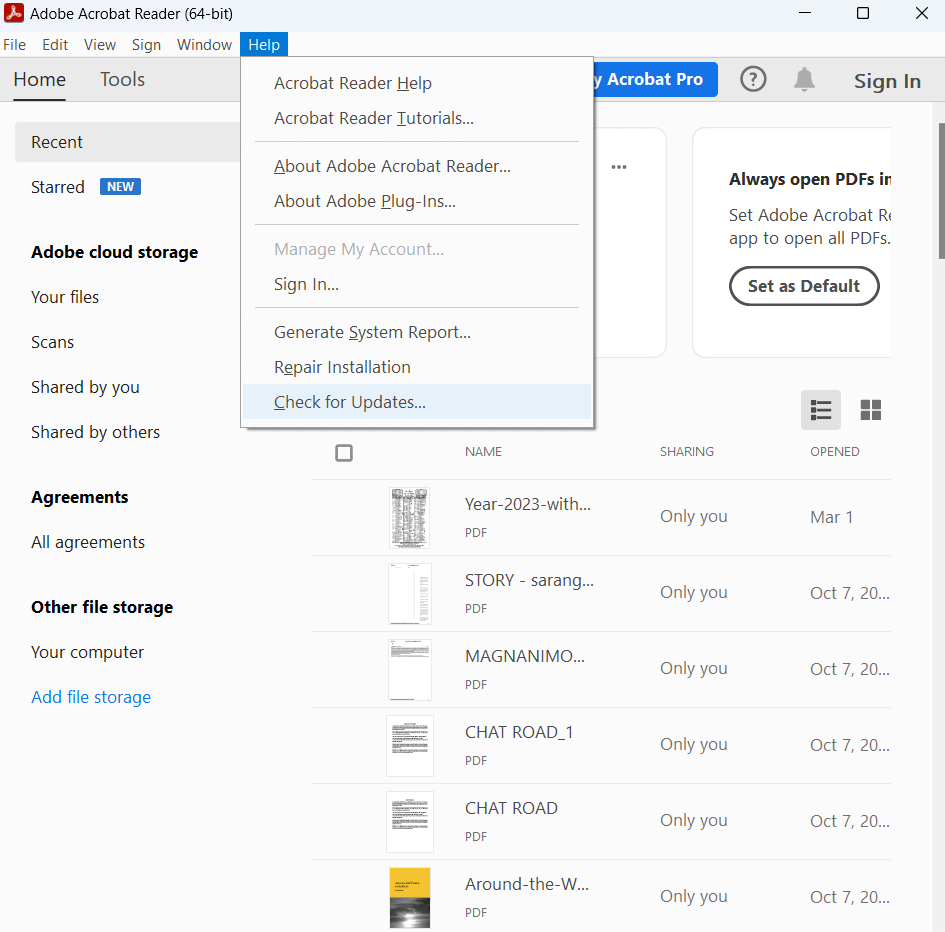Click the Year-2023-with... file thumbnail
This screenshot has height=932, width=945.
click(409, 518)
